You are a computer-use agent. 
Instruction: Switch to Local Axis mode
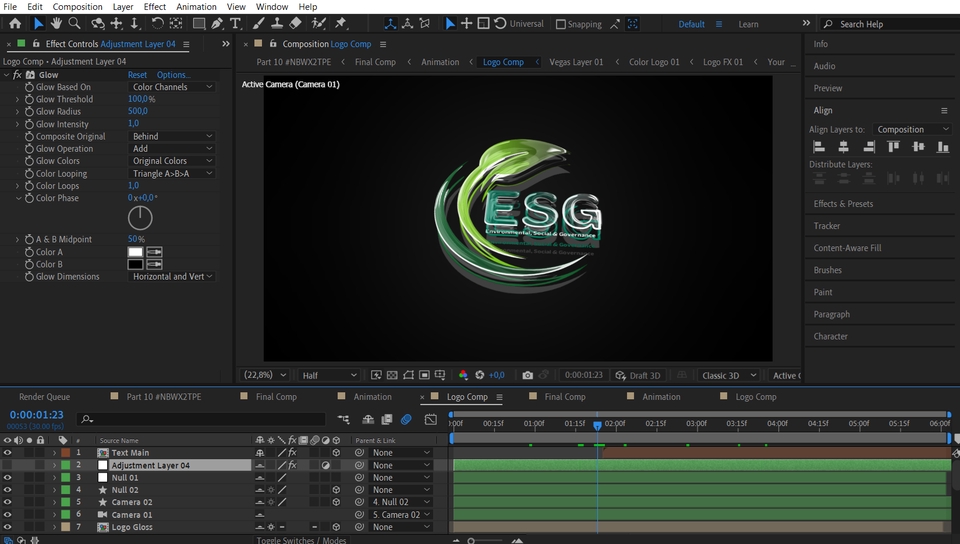(x=390, y=23)
